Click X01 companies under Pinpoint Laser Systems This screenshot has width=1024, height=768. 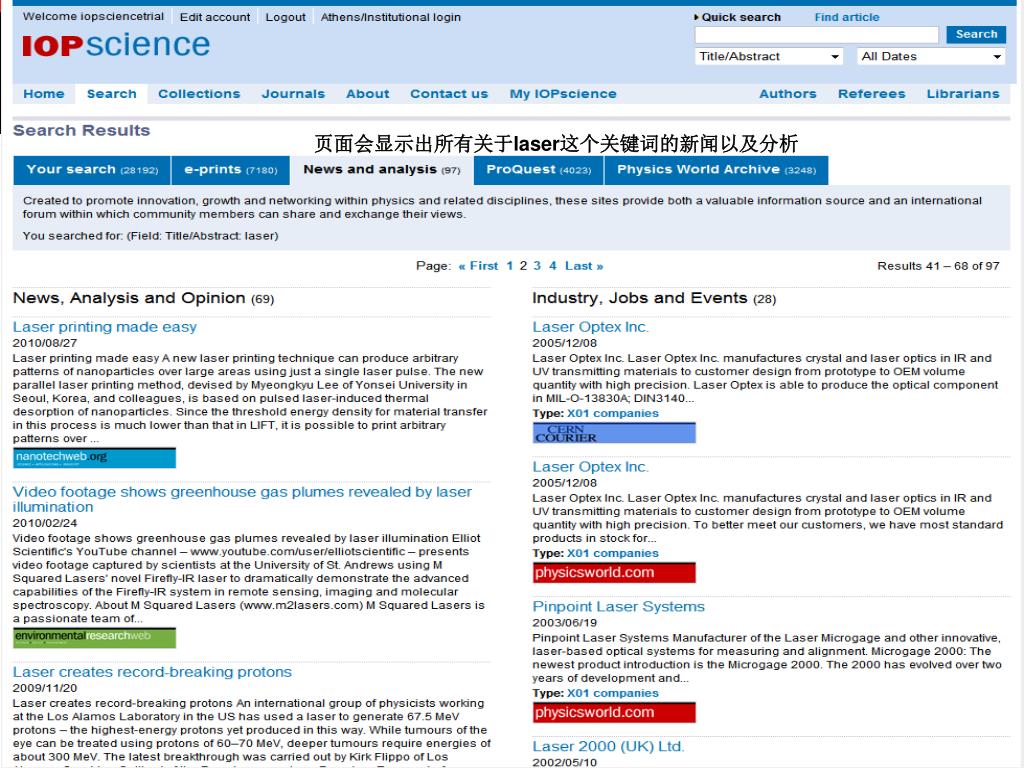pos(613,693)
